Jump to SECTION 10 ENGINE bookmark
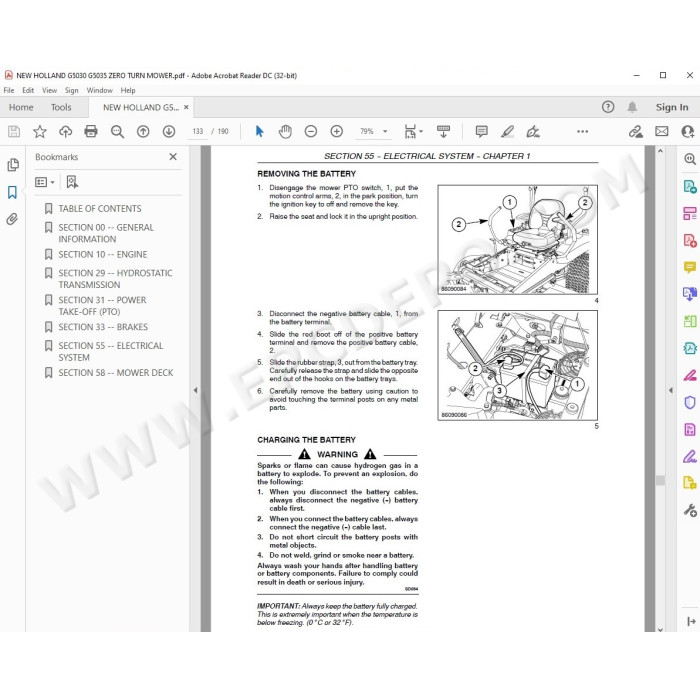Image resolution: width=700 pixels, height=700 pixels. pyautogui.click(x=103, y=254)
